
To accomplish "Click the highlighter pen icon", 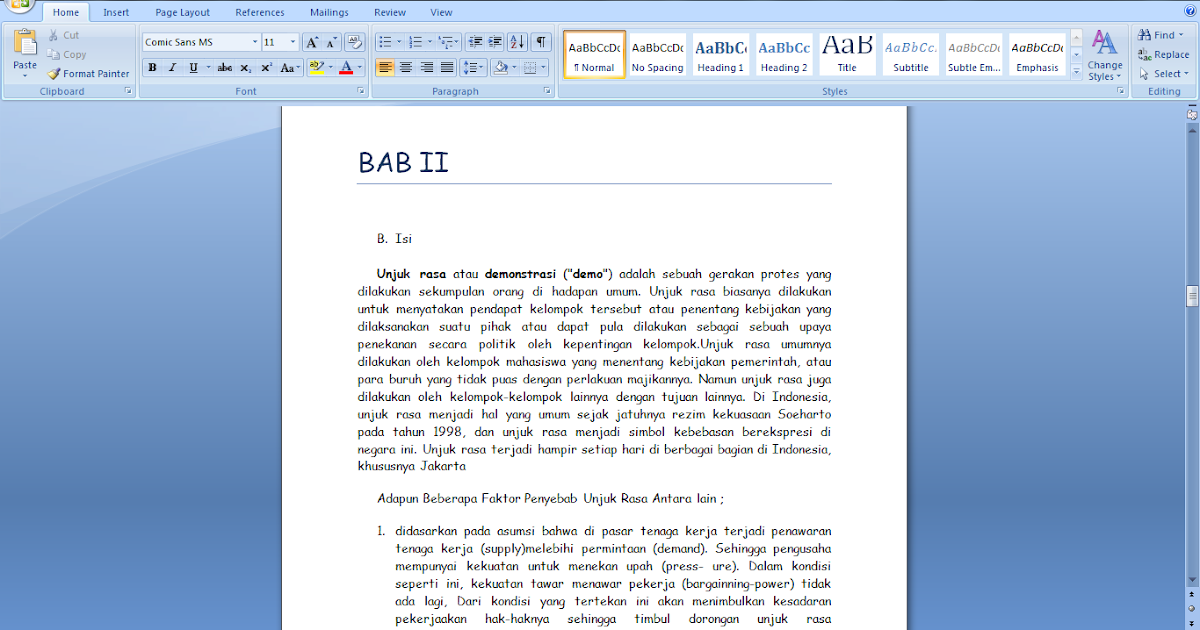I will click(x=316, y=68).
